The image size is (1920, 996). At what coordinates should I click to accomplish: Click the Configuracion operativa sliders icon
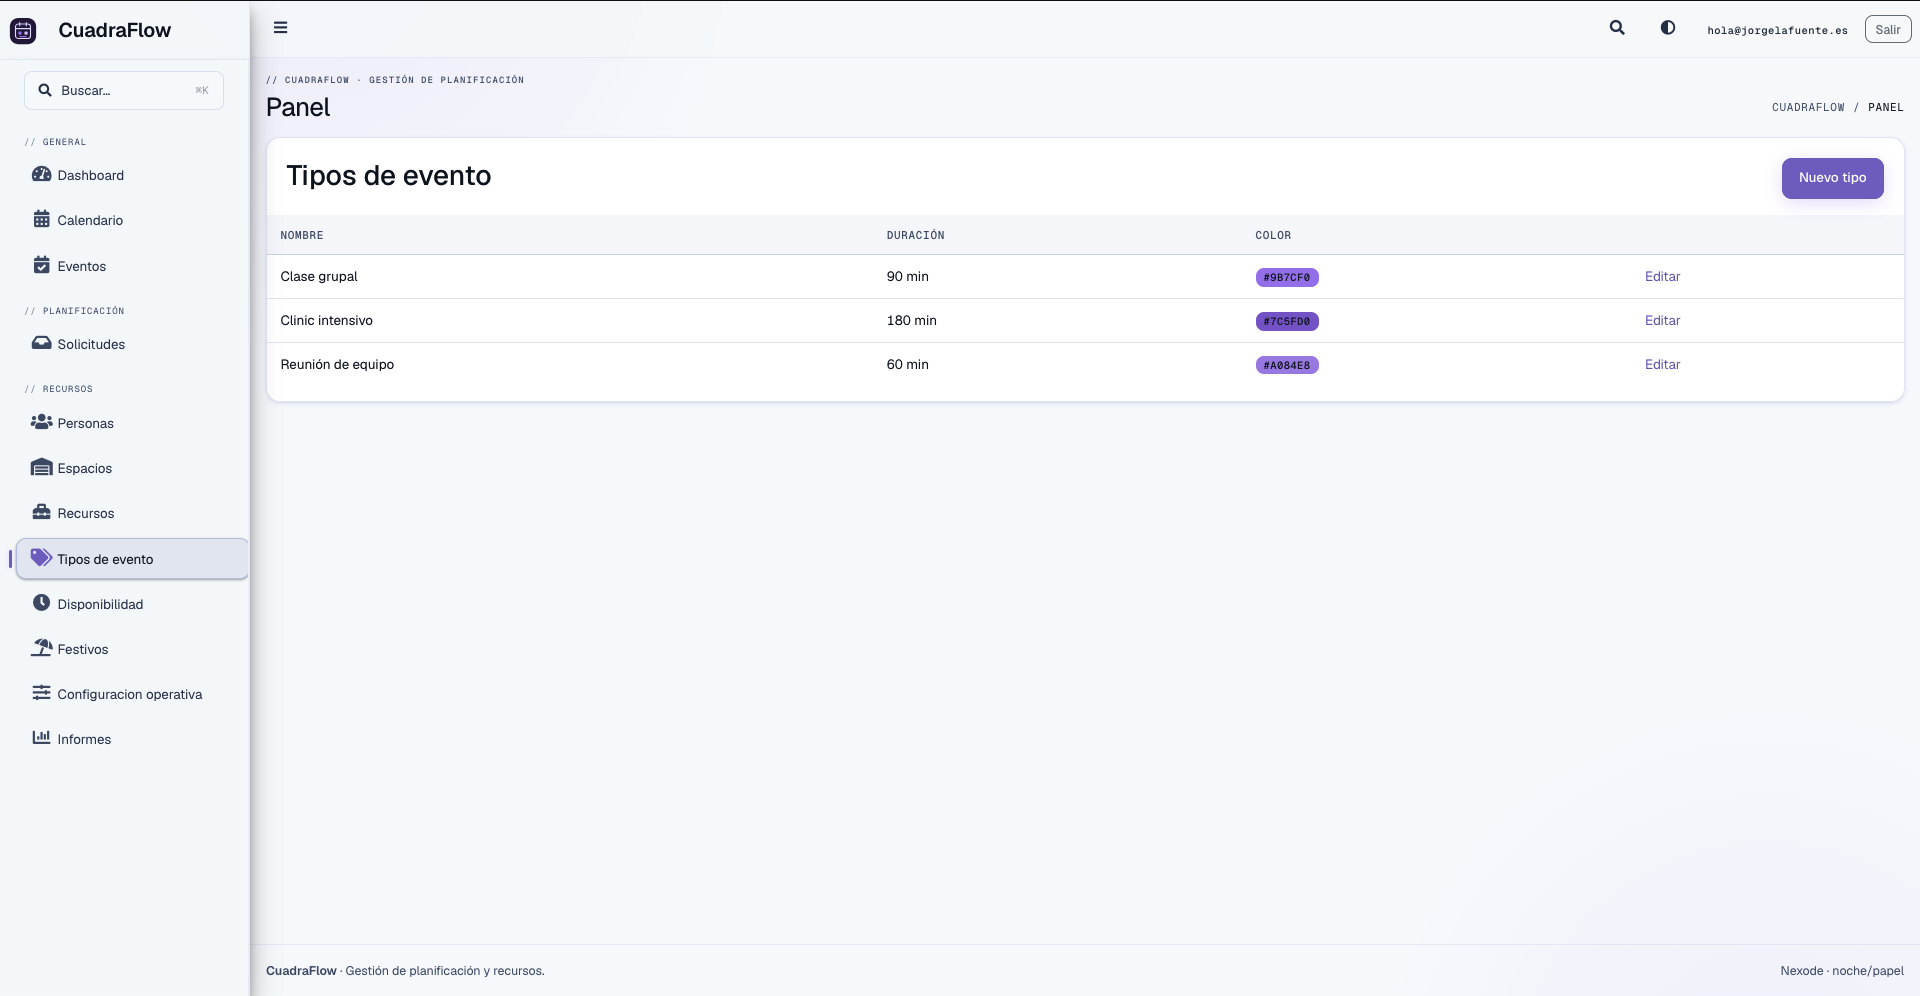[x=41, y=693]
